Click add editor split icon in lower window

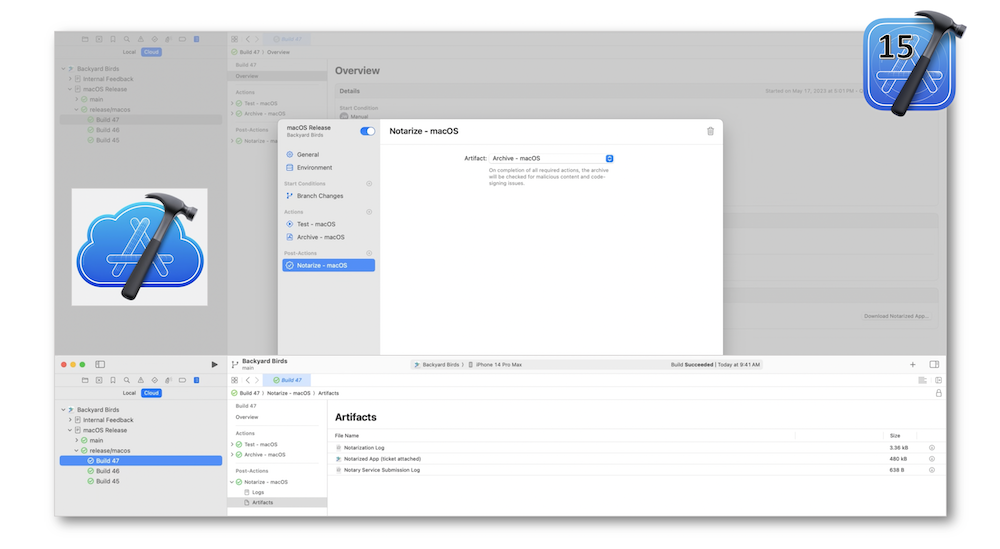(939, 380)
